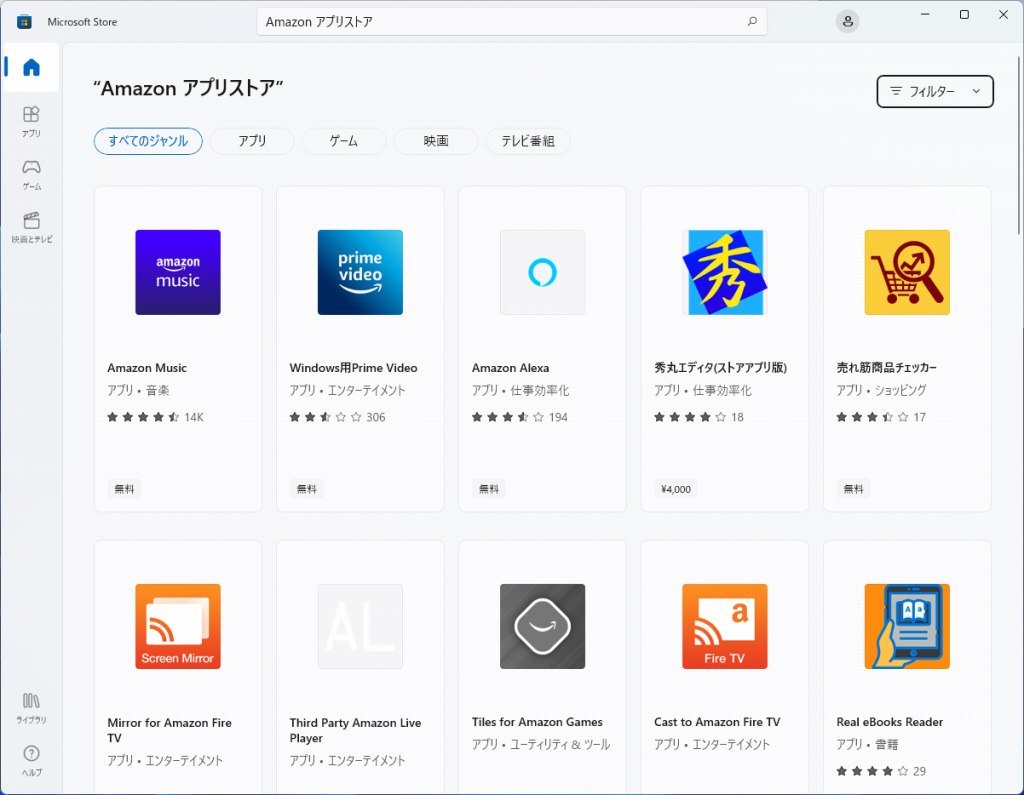Open the Fire TV cast icon

[x=725, y=626]
